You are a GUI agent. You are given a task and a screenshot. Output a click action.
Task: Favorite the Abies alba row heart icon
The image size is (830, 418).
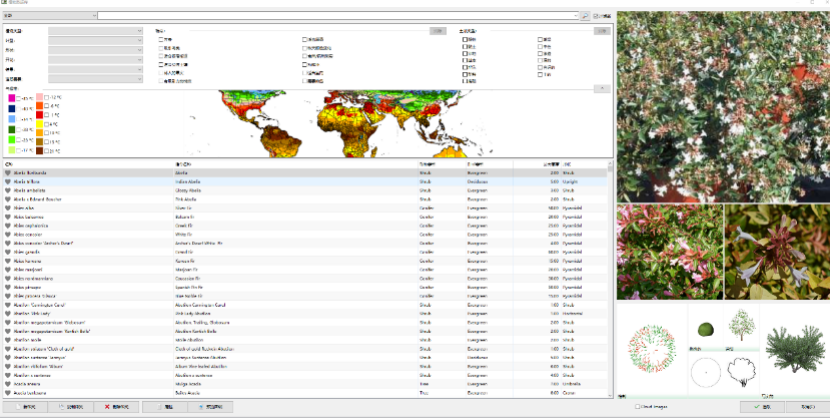(x=8, y=208)
